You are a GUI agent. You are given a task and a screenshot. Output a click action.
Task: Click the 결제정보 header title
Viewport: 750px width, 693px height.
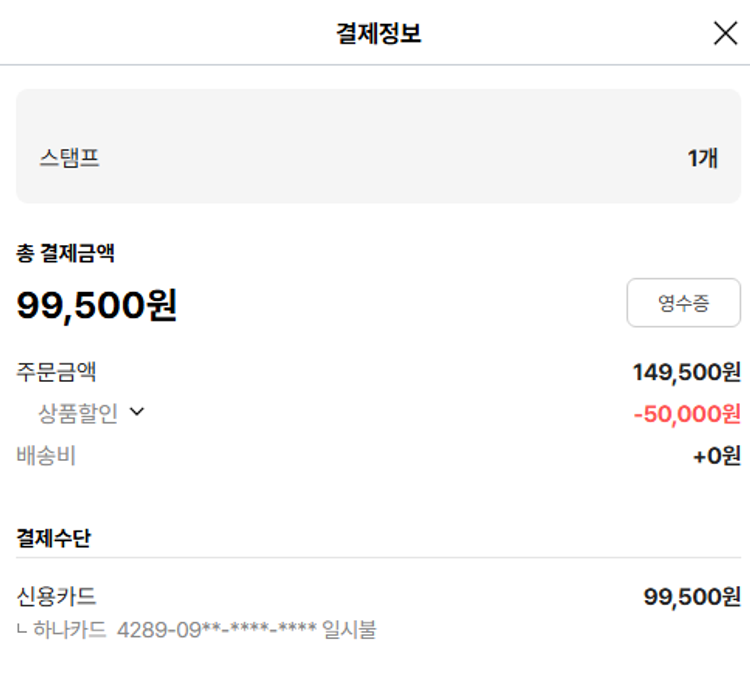(x=378, y=33)
